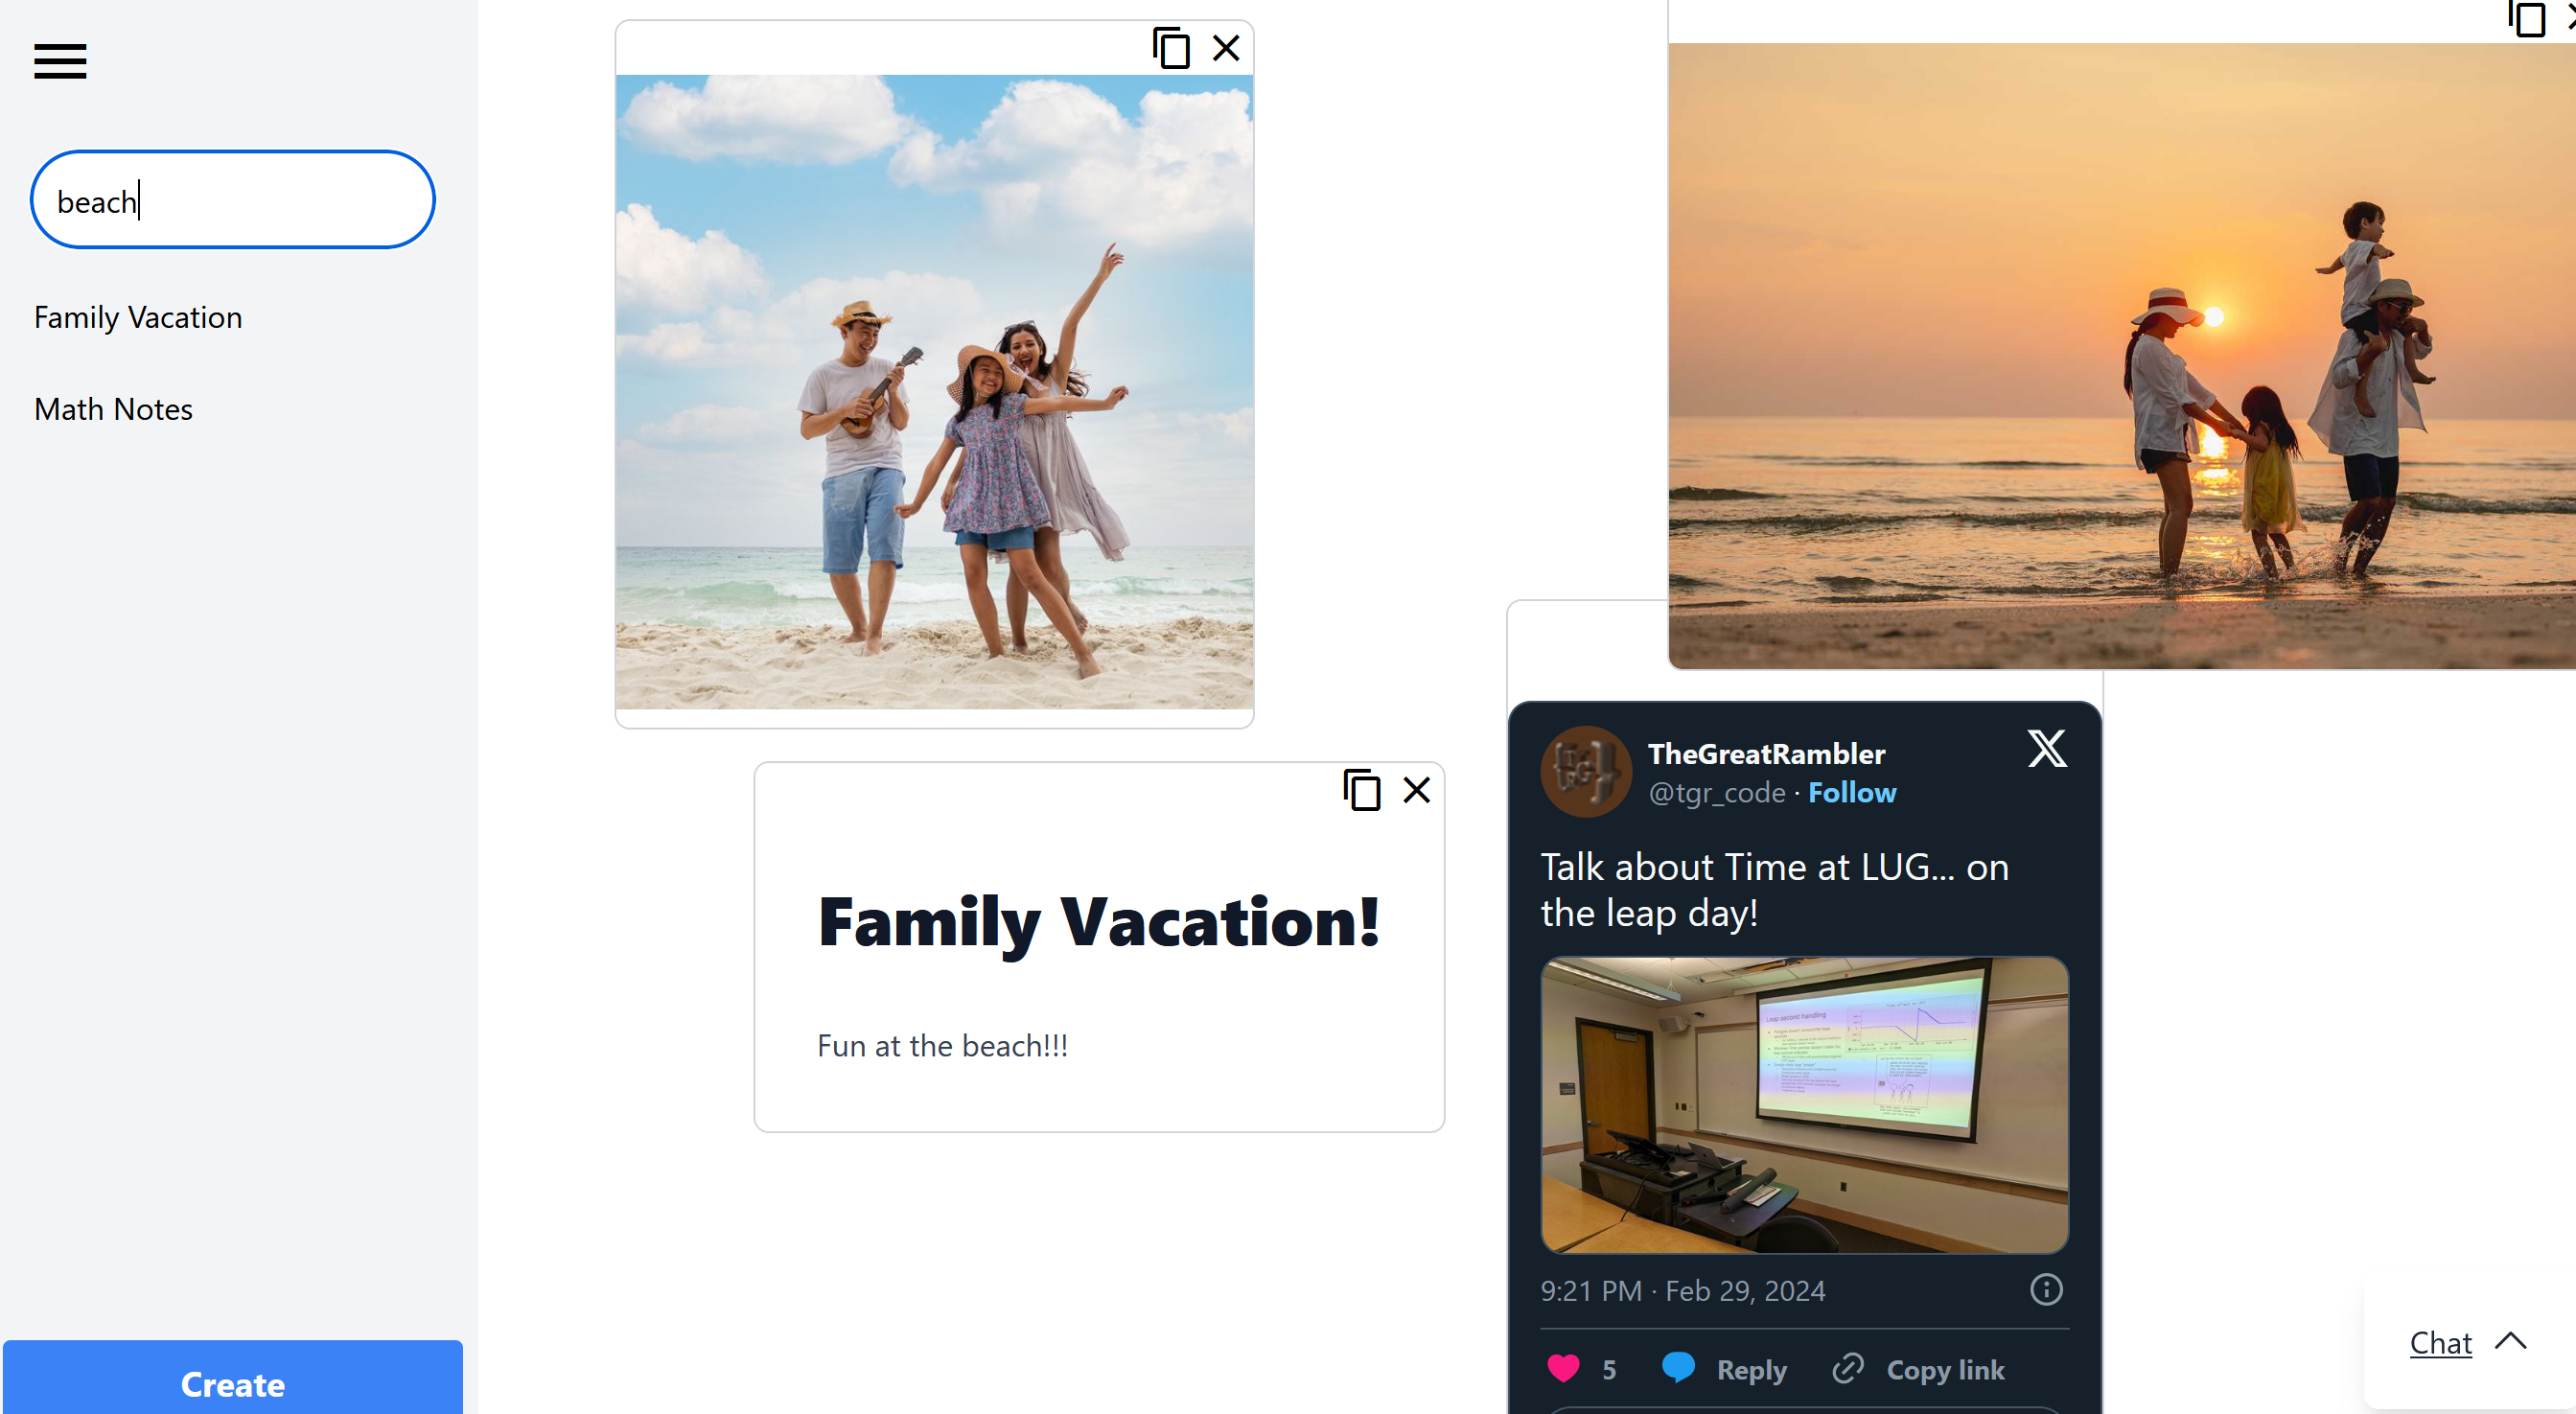The width and height of the screenshot is (2576, 1414).
Task: Expand the Chat panel chevron
Action: point(2510,1341)
